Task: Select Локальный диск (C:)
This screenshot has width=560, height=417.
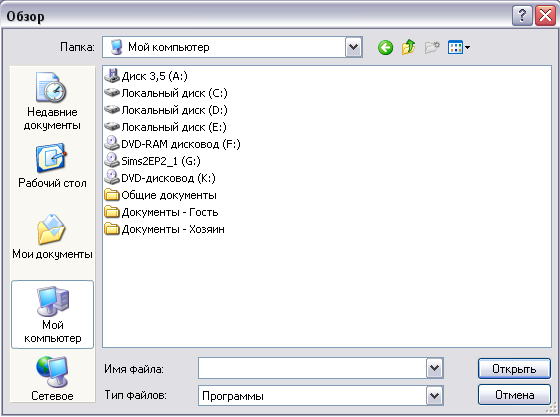Action: pyautogui.click(x=166, y=93)
